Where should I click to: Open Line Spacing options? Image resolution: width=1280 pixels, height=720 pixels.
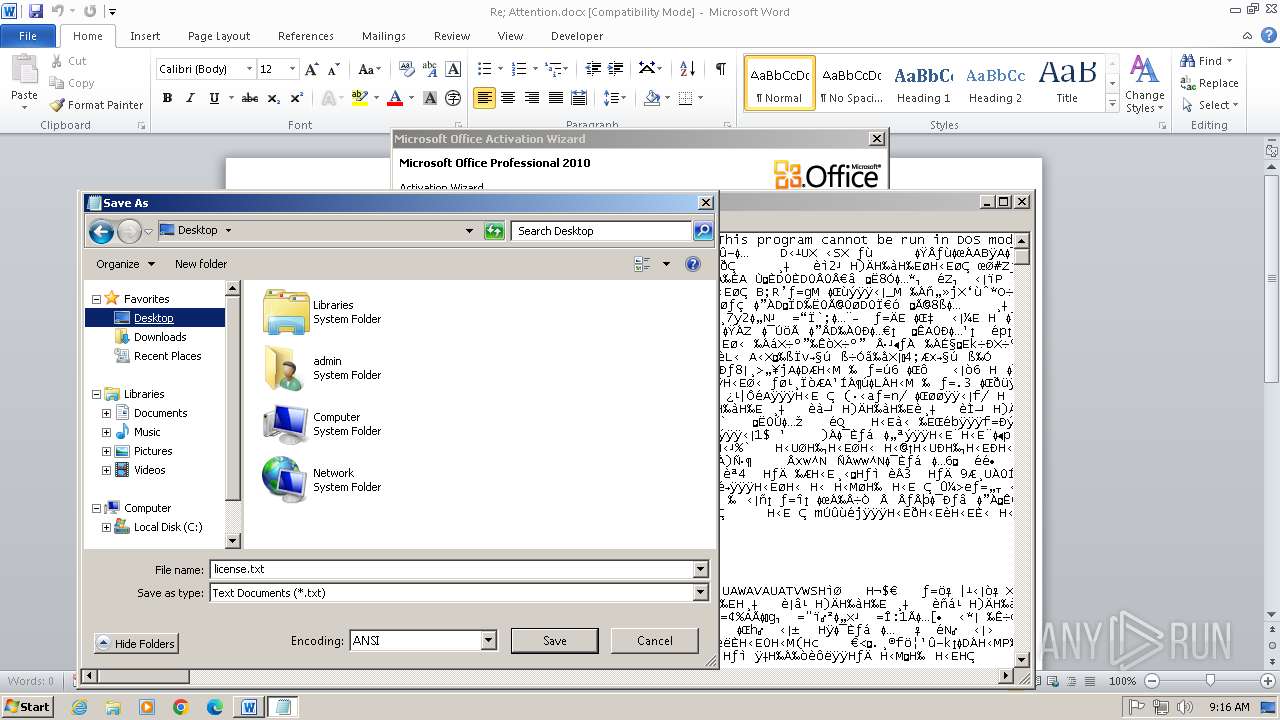click(615, 98)
